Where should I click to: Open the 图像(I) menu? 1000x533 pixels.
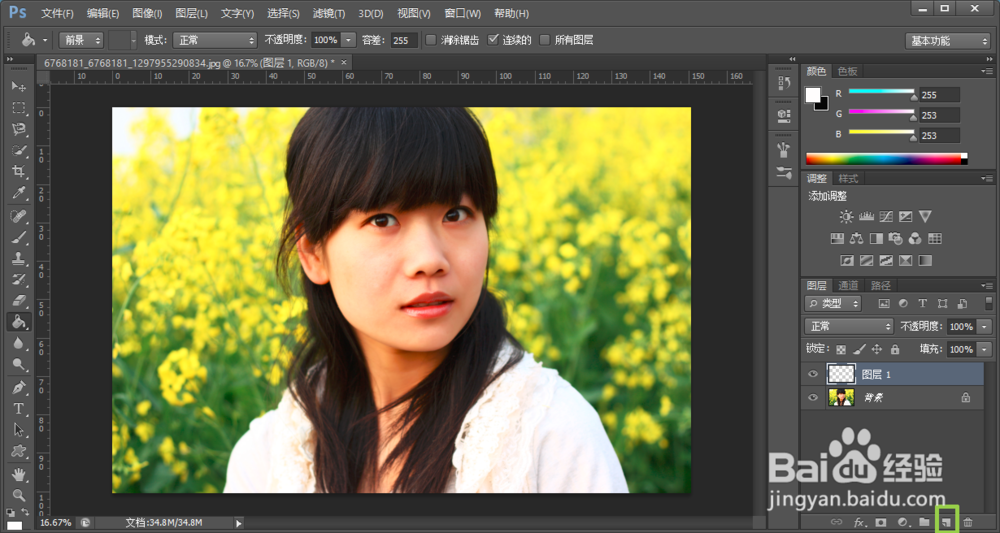coord(147,13)
